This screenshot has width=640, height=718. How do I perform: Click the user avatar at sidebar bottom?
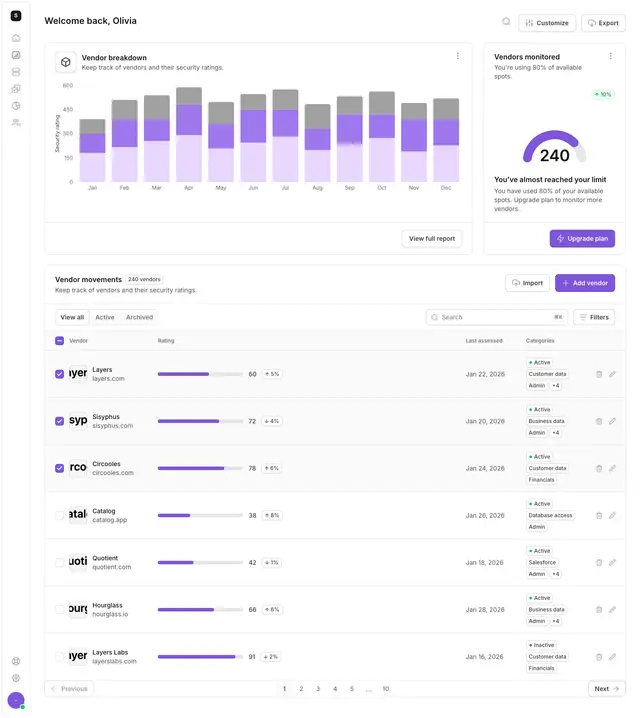coord(16,700)
